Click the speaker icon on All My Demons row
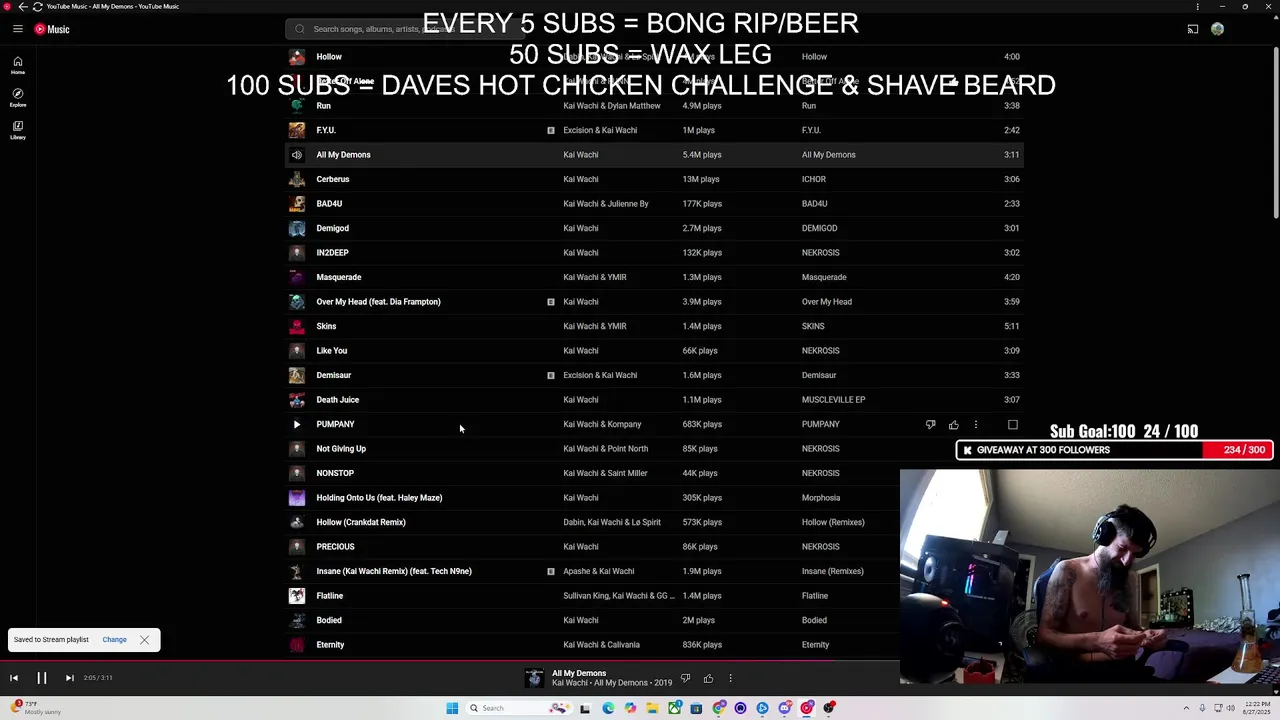This screenshot has width=1280, height=720. pos(296,155)
